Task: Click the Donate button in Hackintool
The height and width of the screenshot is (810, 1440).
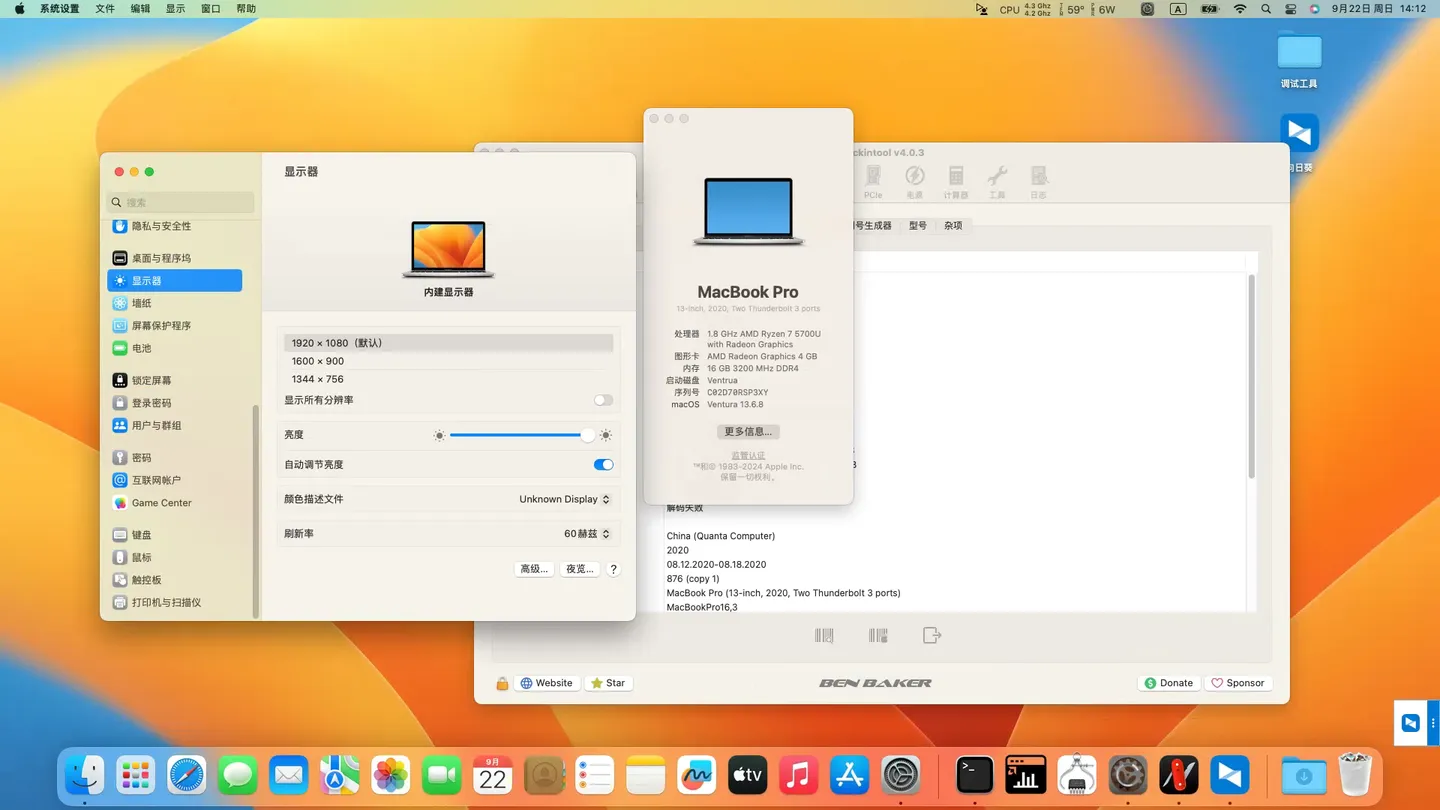Action: coord(1169,683)
